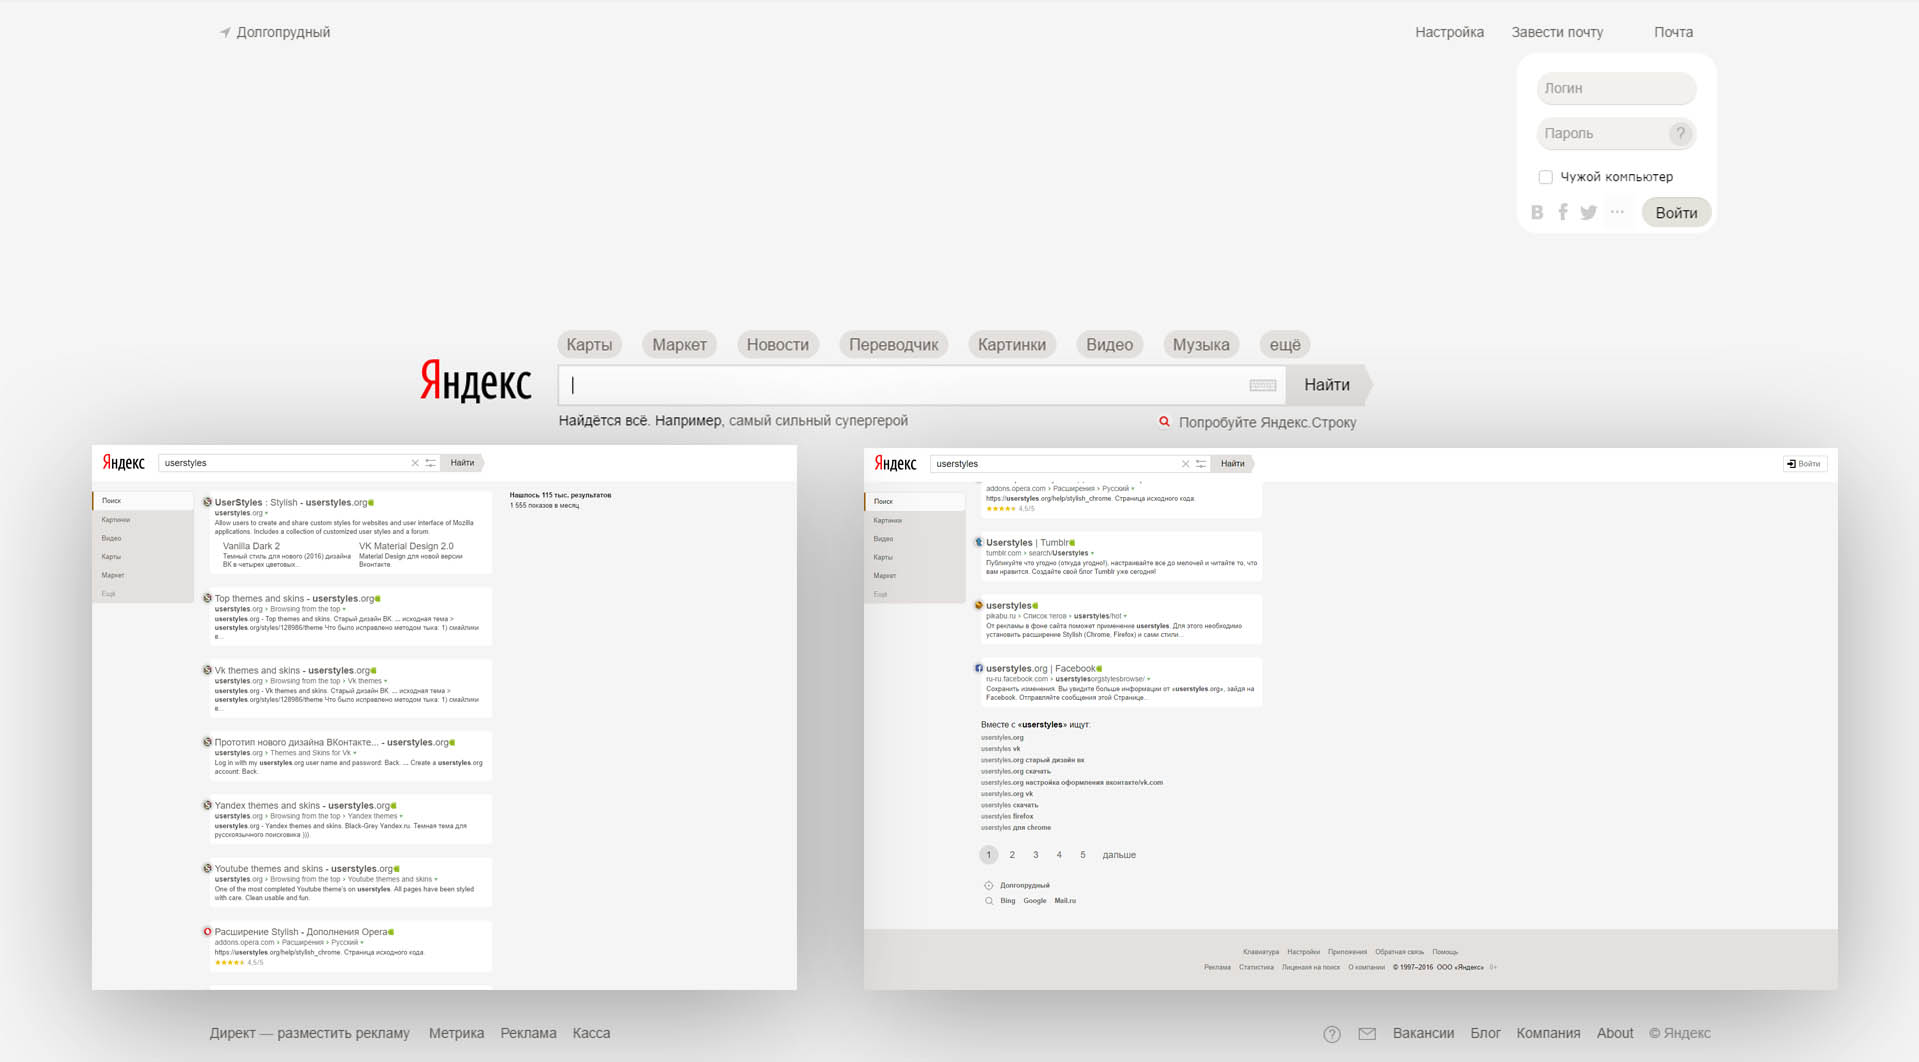Expand Ещё in the left preview sidebar
This screenshot has height=1062, width=1919.
[x=109, y=594]
